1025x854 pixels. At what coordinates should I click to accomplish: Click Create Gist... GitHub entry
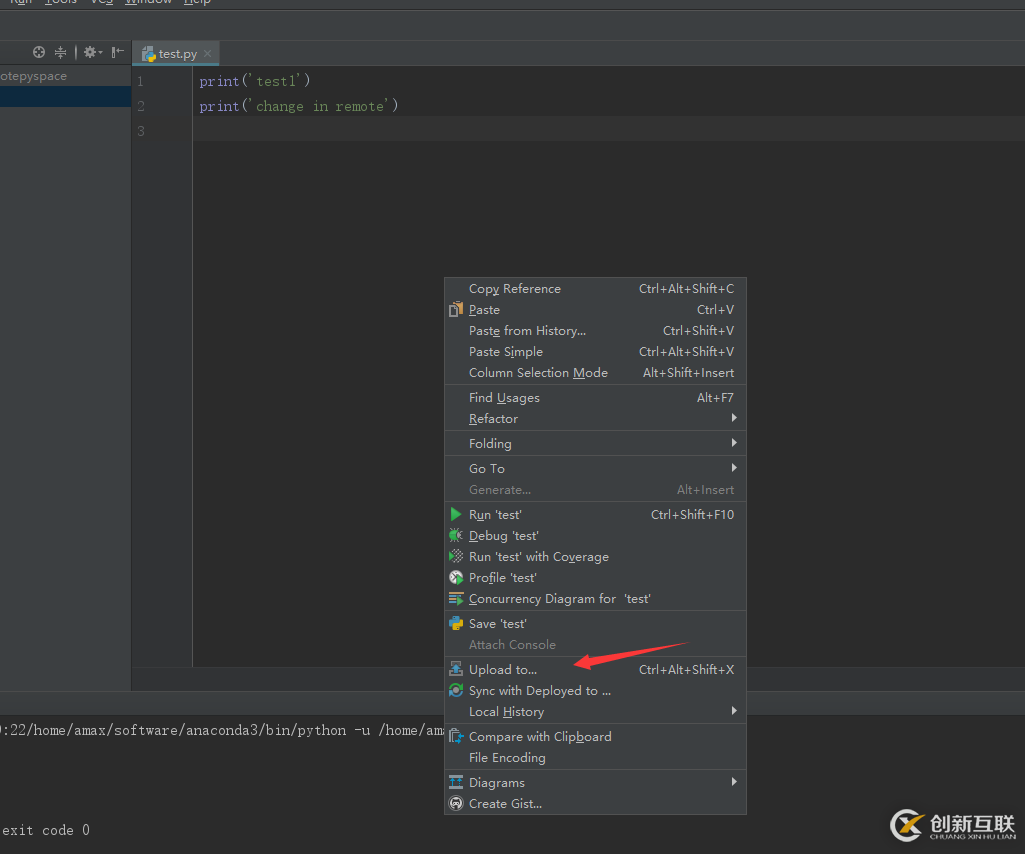(x=505, y=804)
